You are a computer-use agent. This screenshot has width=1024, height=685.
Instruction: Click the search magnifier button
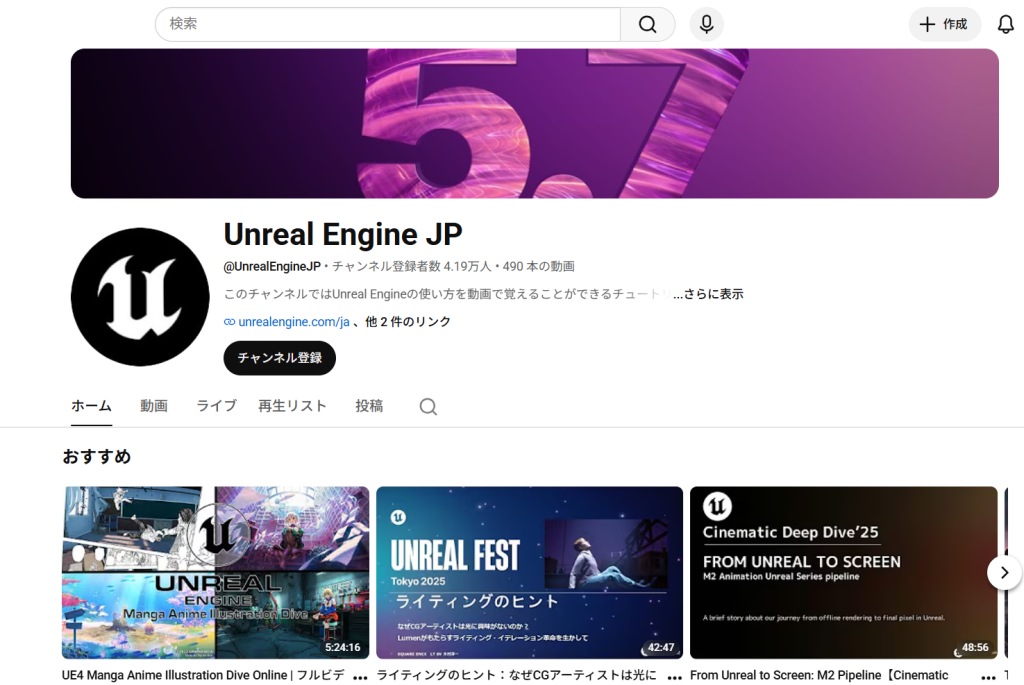point(647,24)
